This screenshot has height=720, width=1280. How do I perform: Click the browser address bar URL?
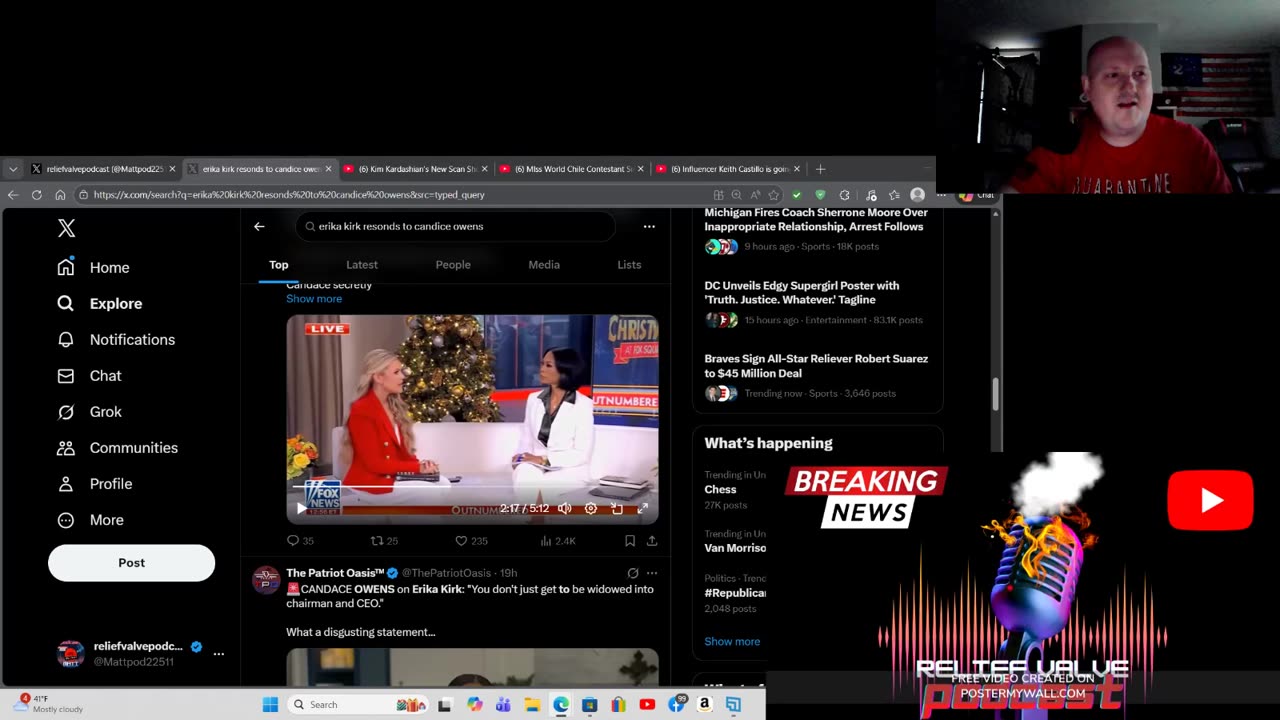[289, 195]
